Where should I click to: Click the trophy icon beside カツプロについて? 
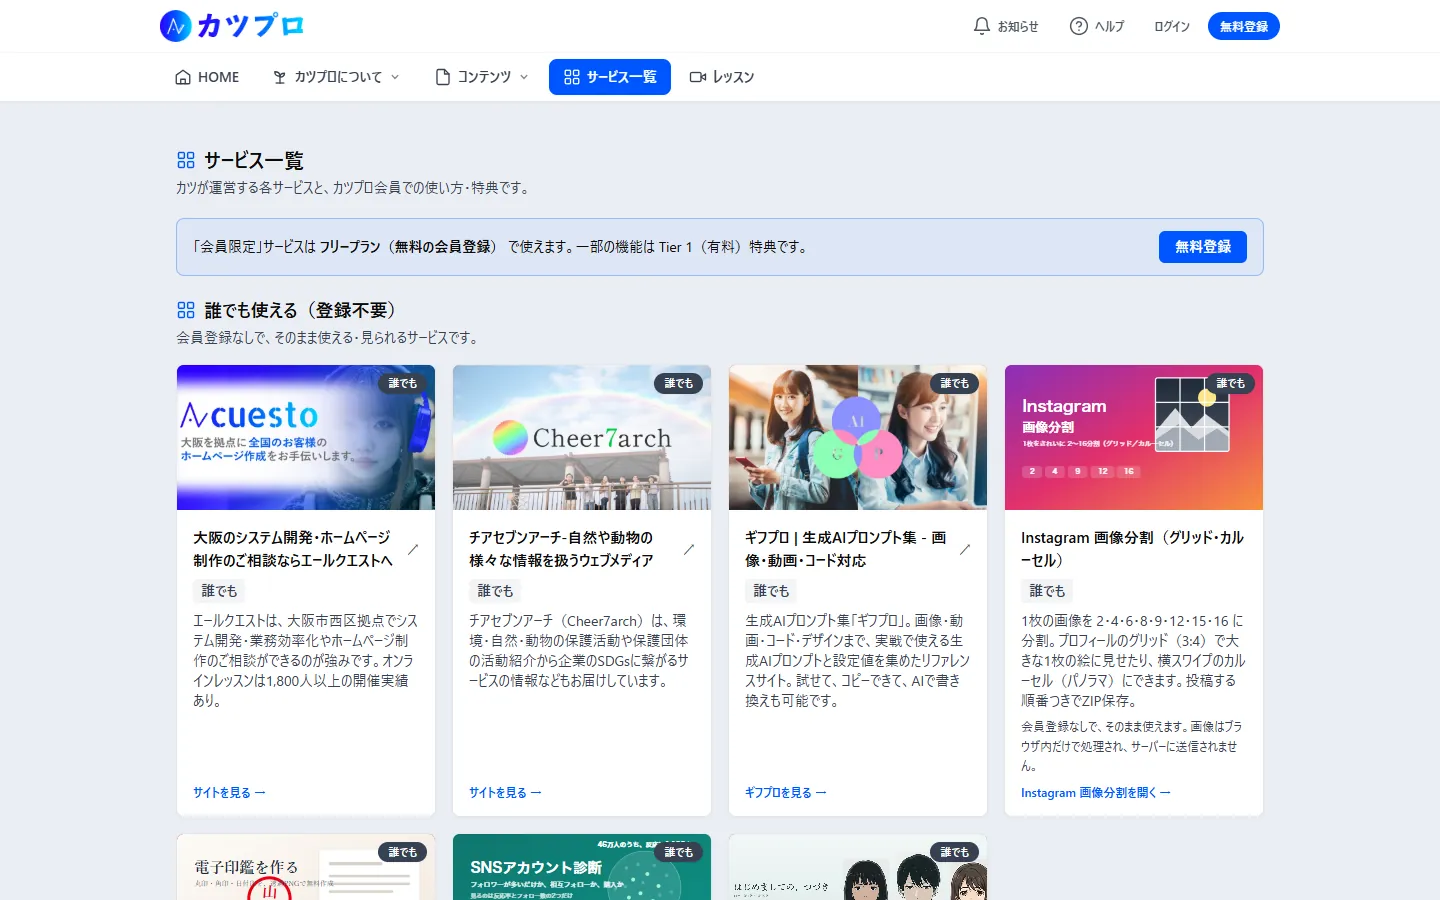[x=280, y=77]
